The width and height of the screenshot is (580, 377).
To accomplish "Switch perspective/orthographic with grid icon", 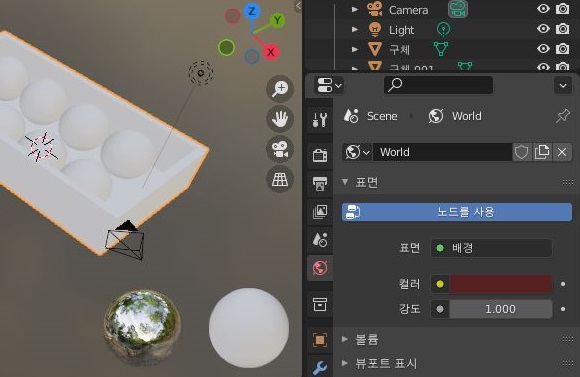I will pyautogui.click(x=280, y=179).
